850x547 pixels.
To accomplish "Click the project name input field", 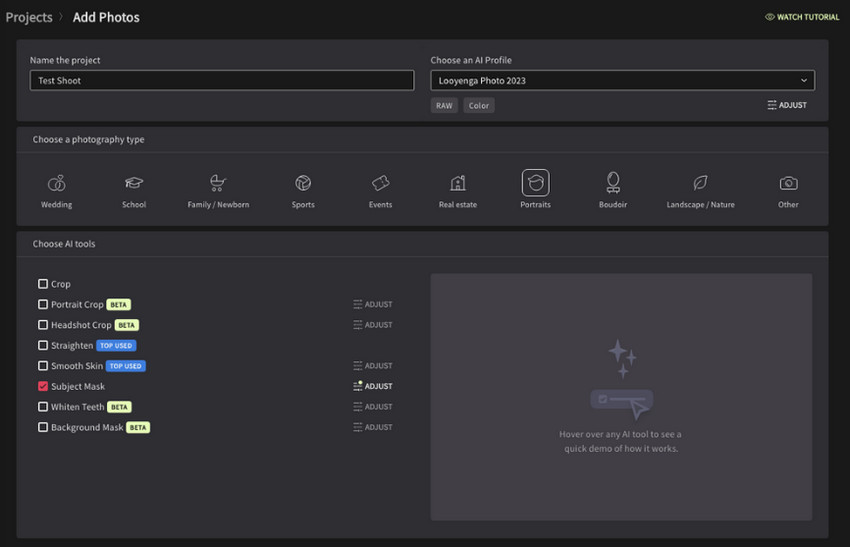I will click(x=222, y=80).
